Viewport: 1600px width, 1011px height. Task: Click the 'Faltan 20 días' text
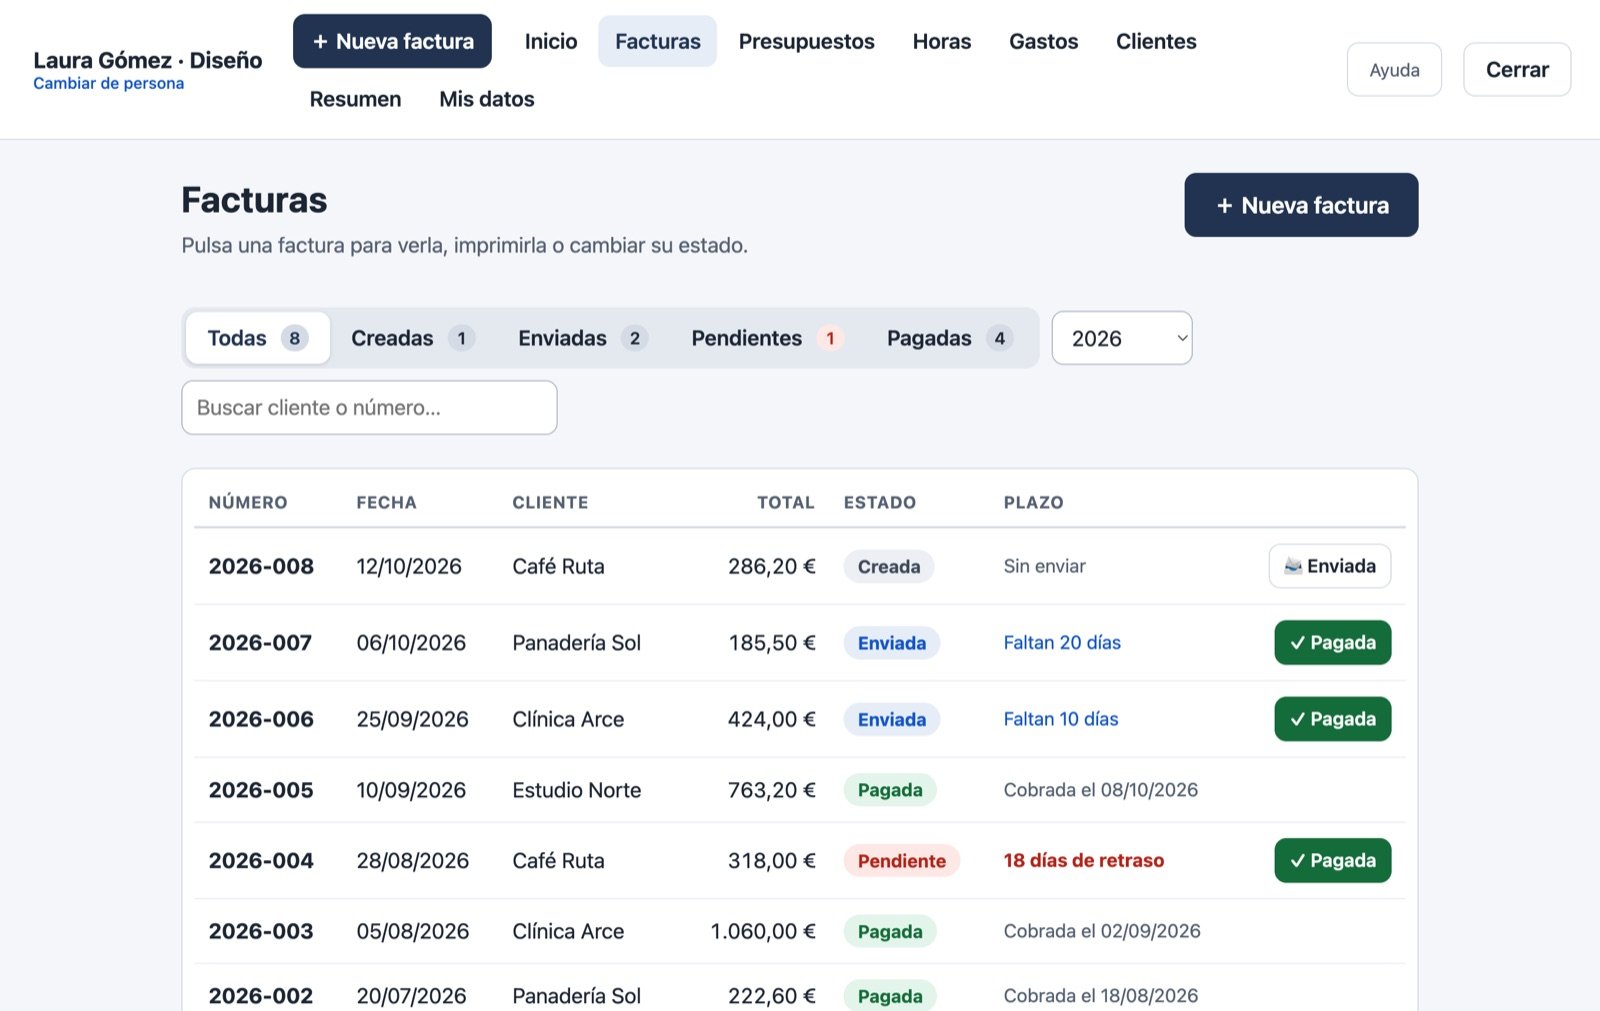1062,643
